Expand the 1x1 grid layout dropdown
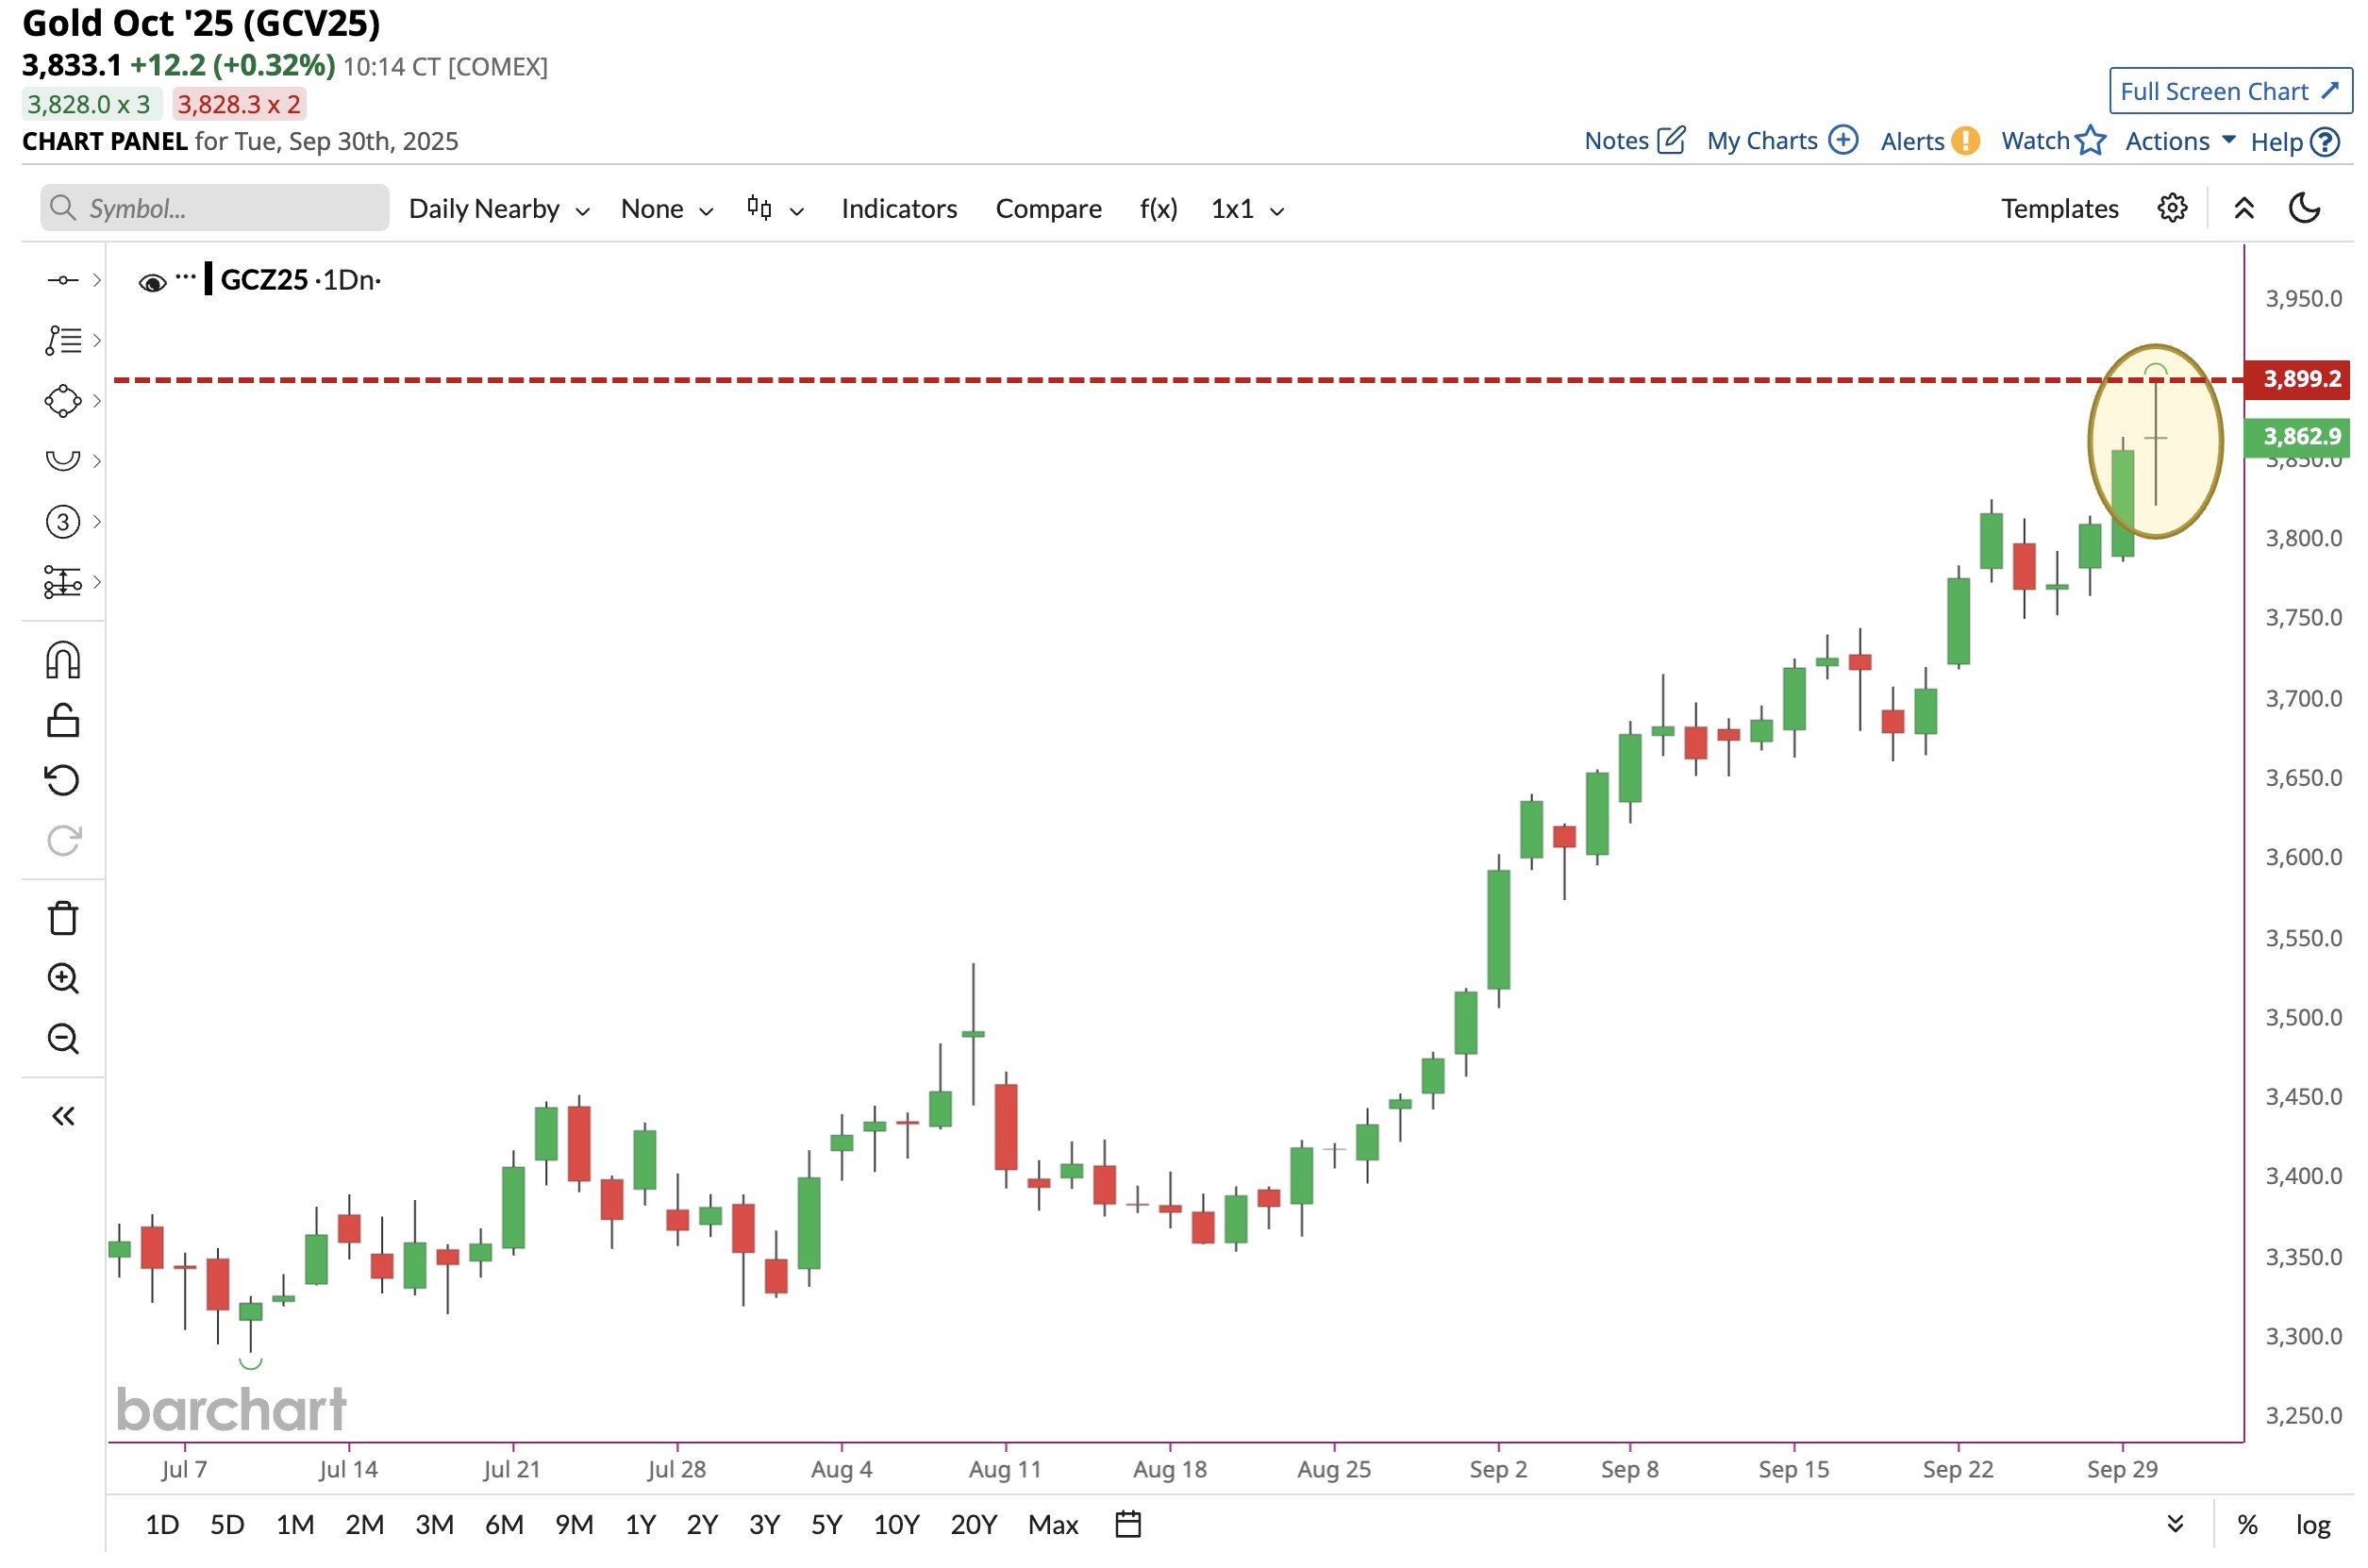2368x1568 pixels. pyautogui.click(x=1246, y=209)
